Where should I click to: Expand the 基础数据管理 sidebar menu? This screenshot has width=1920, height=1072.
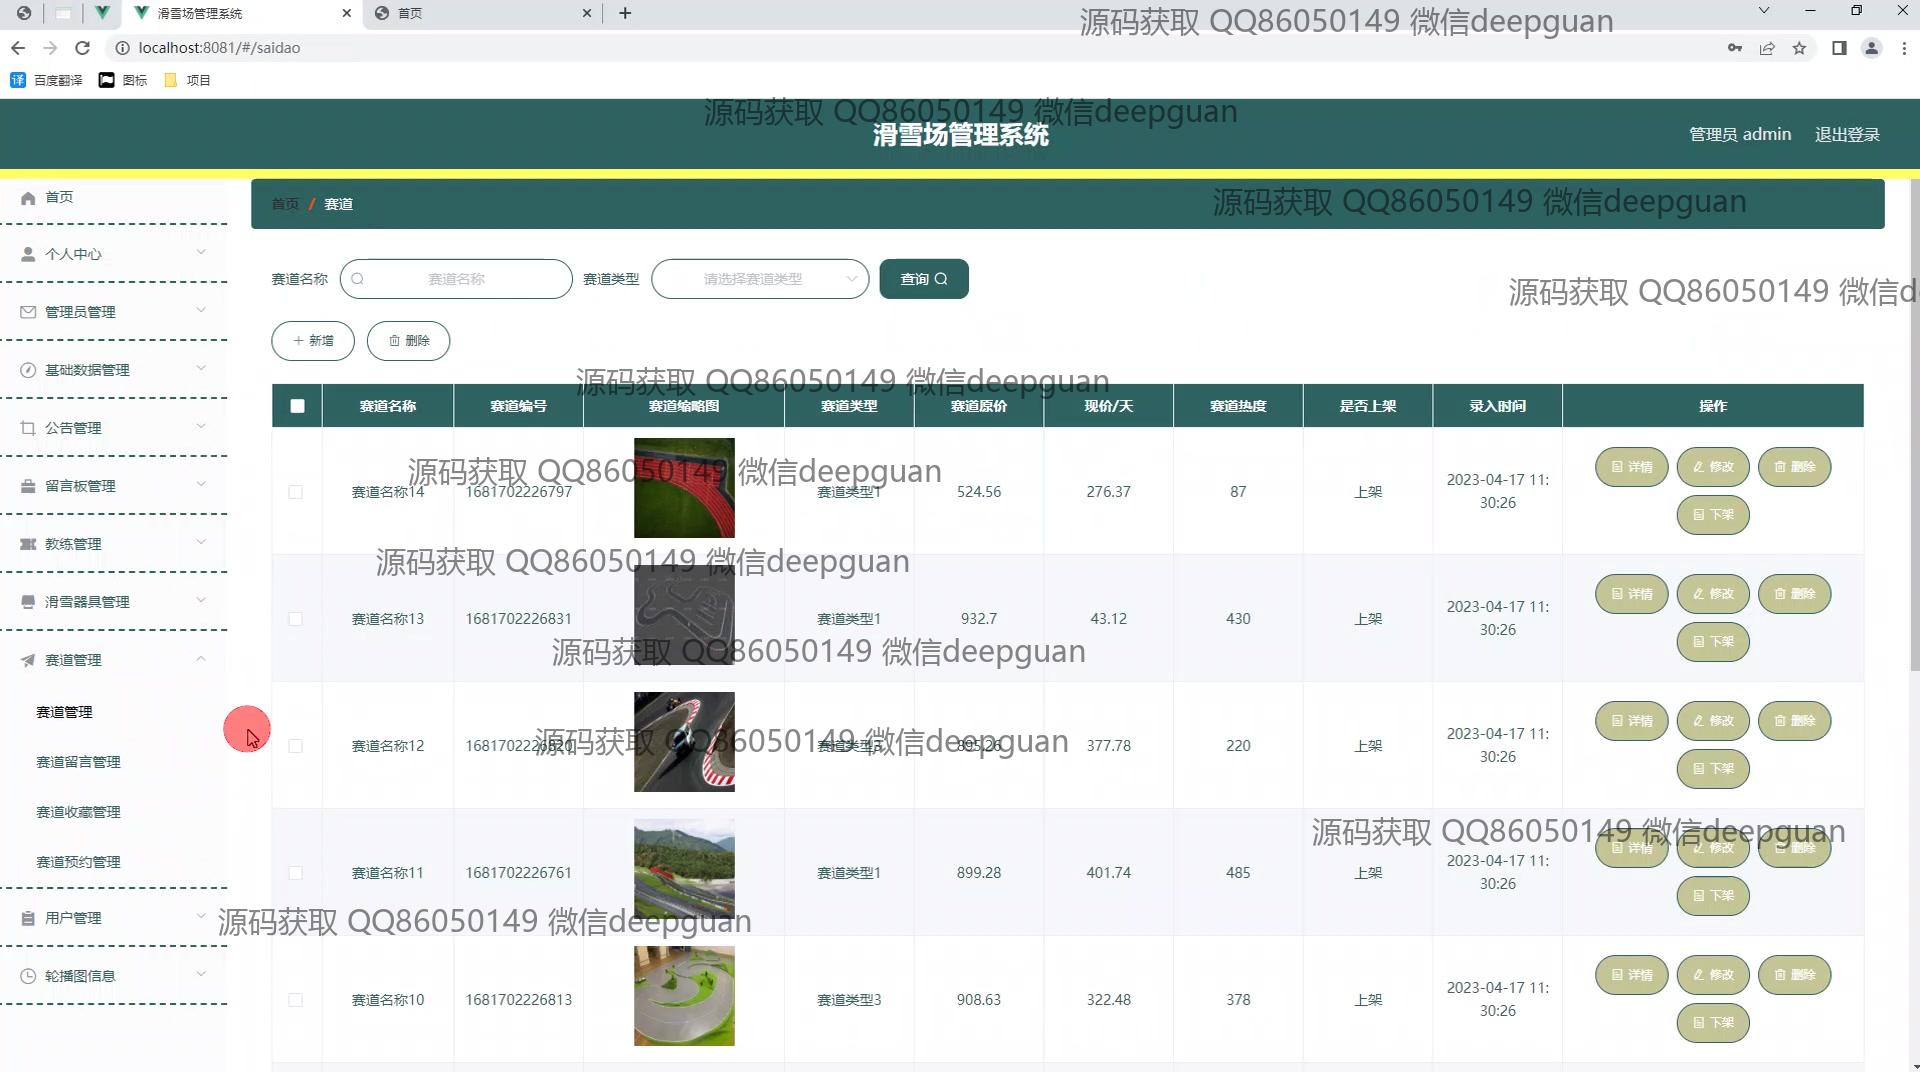pyautogui.click(x=114, y=370)
